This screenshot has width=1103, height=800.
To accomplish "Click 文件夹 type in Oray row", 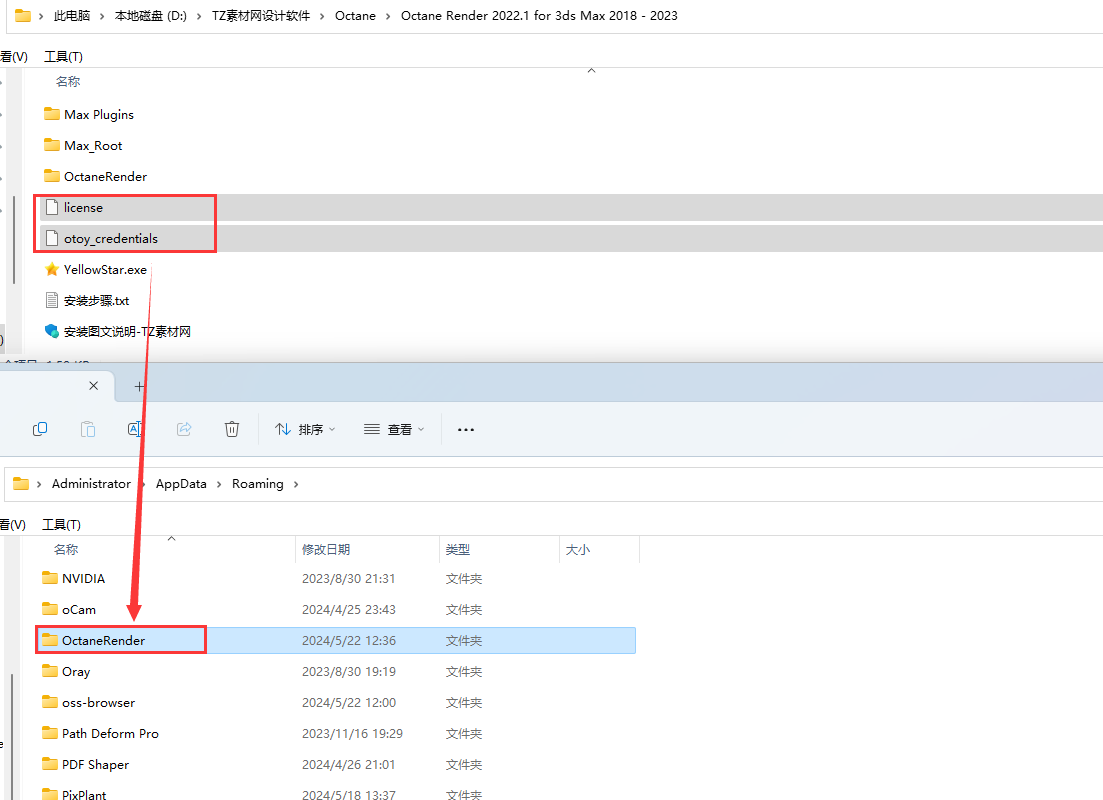I will (x=464, y=671).
